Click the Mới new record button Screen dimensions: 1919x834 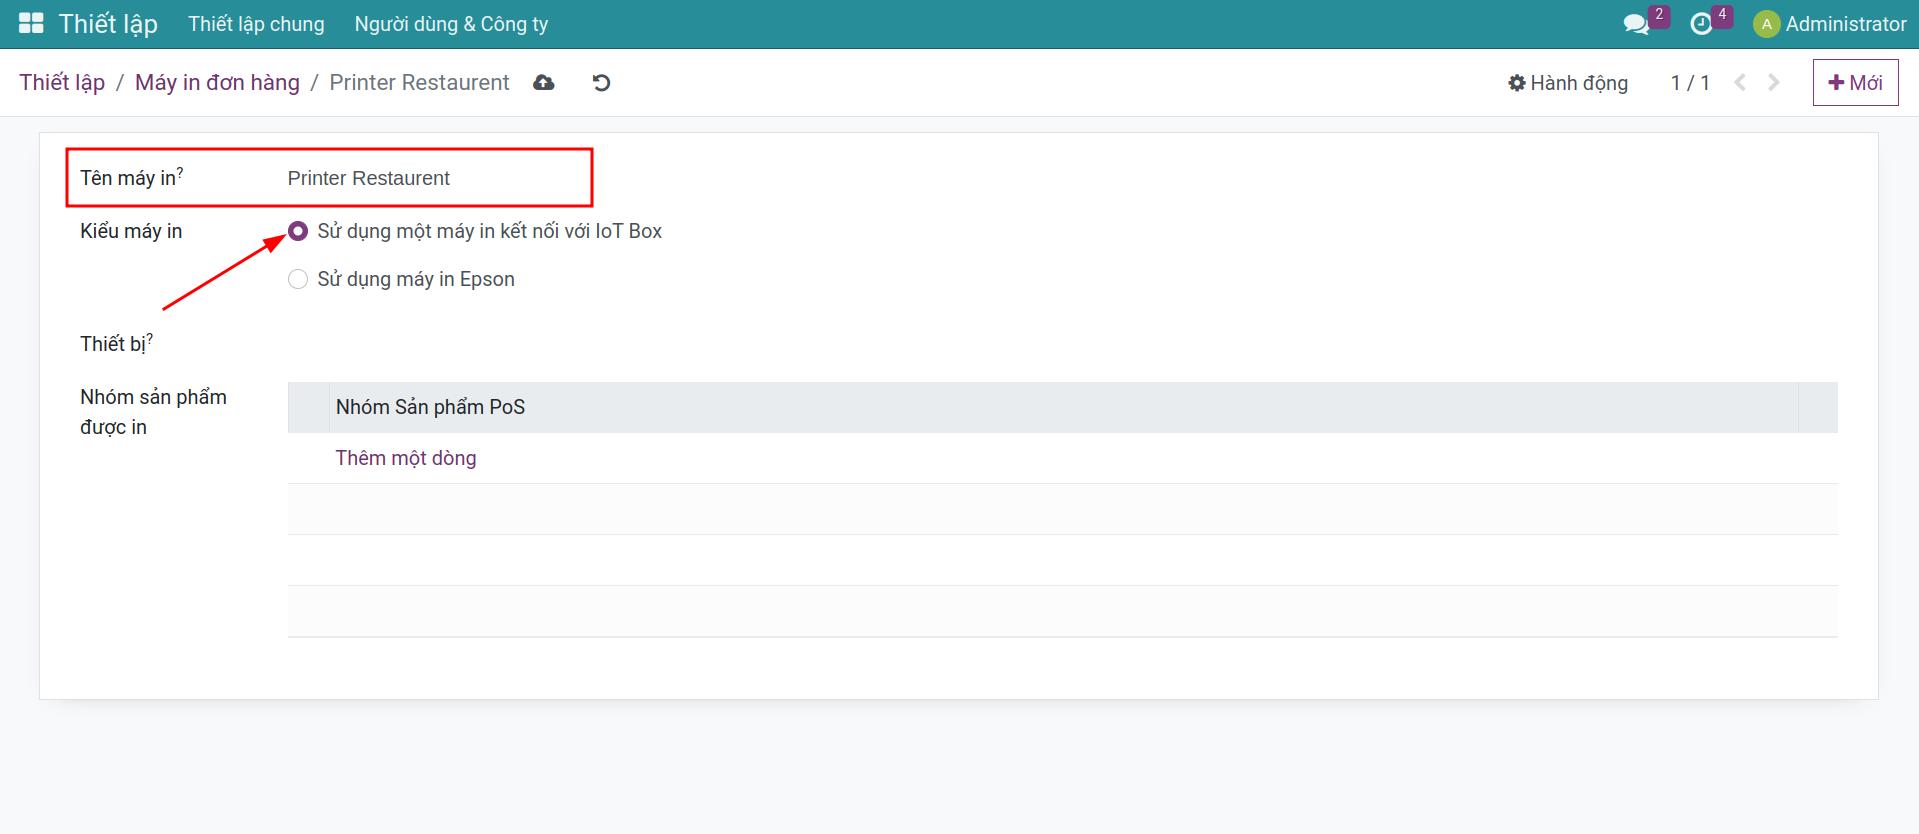(x=1855, y=83)
